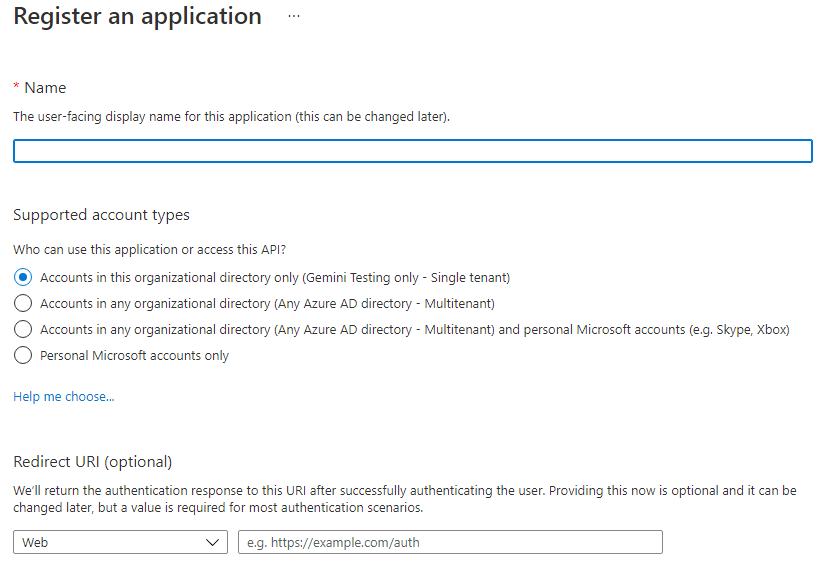Image resolution: width=835 pixels, height=588 pixels.
Task: Click the 'user-facing display name' description text
Action: click(x=232, y=117)
